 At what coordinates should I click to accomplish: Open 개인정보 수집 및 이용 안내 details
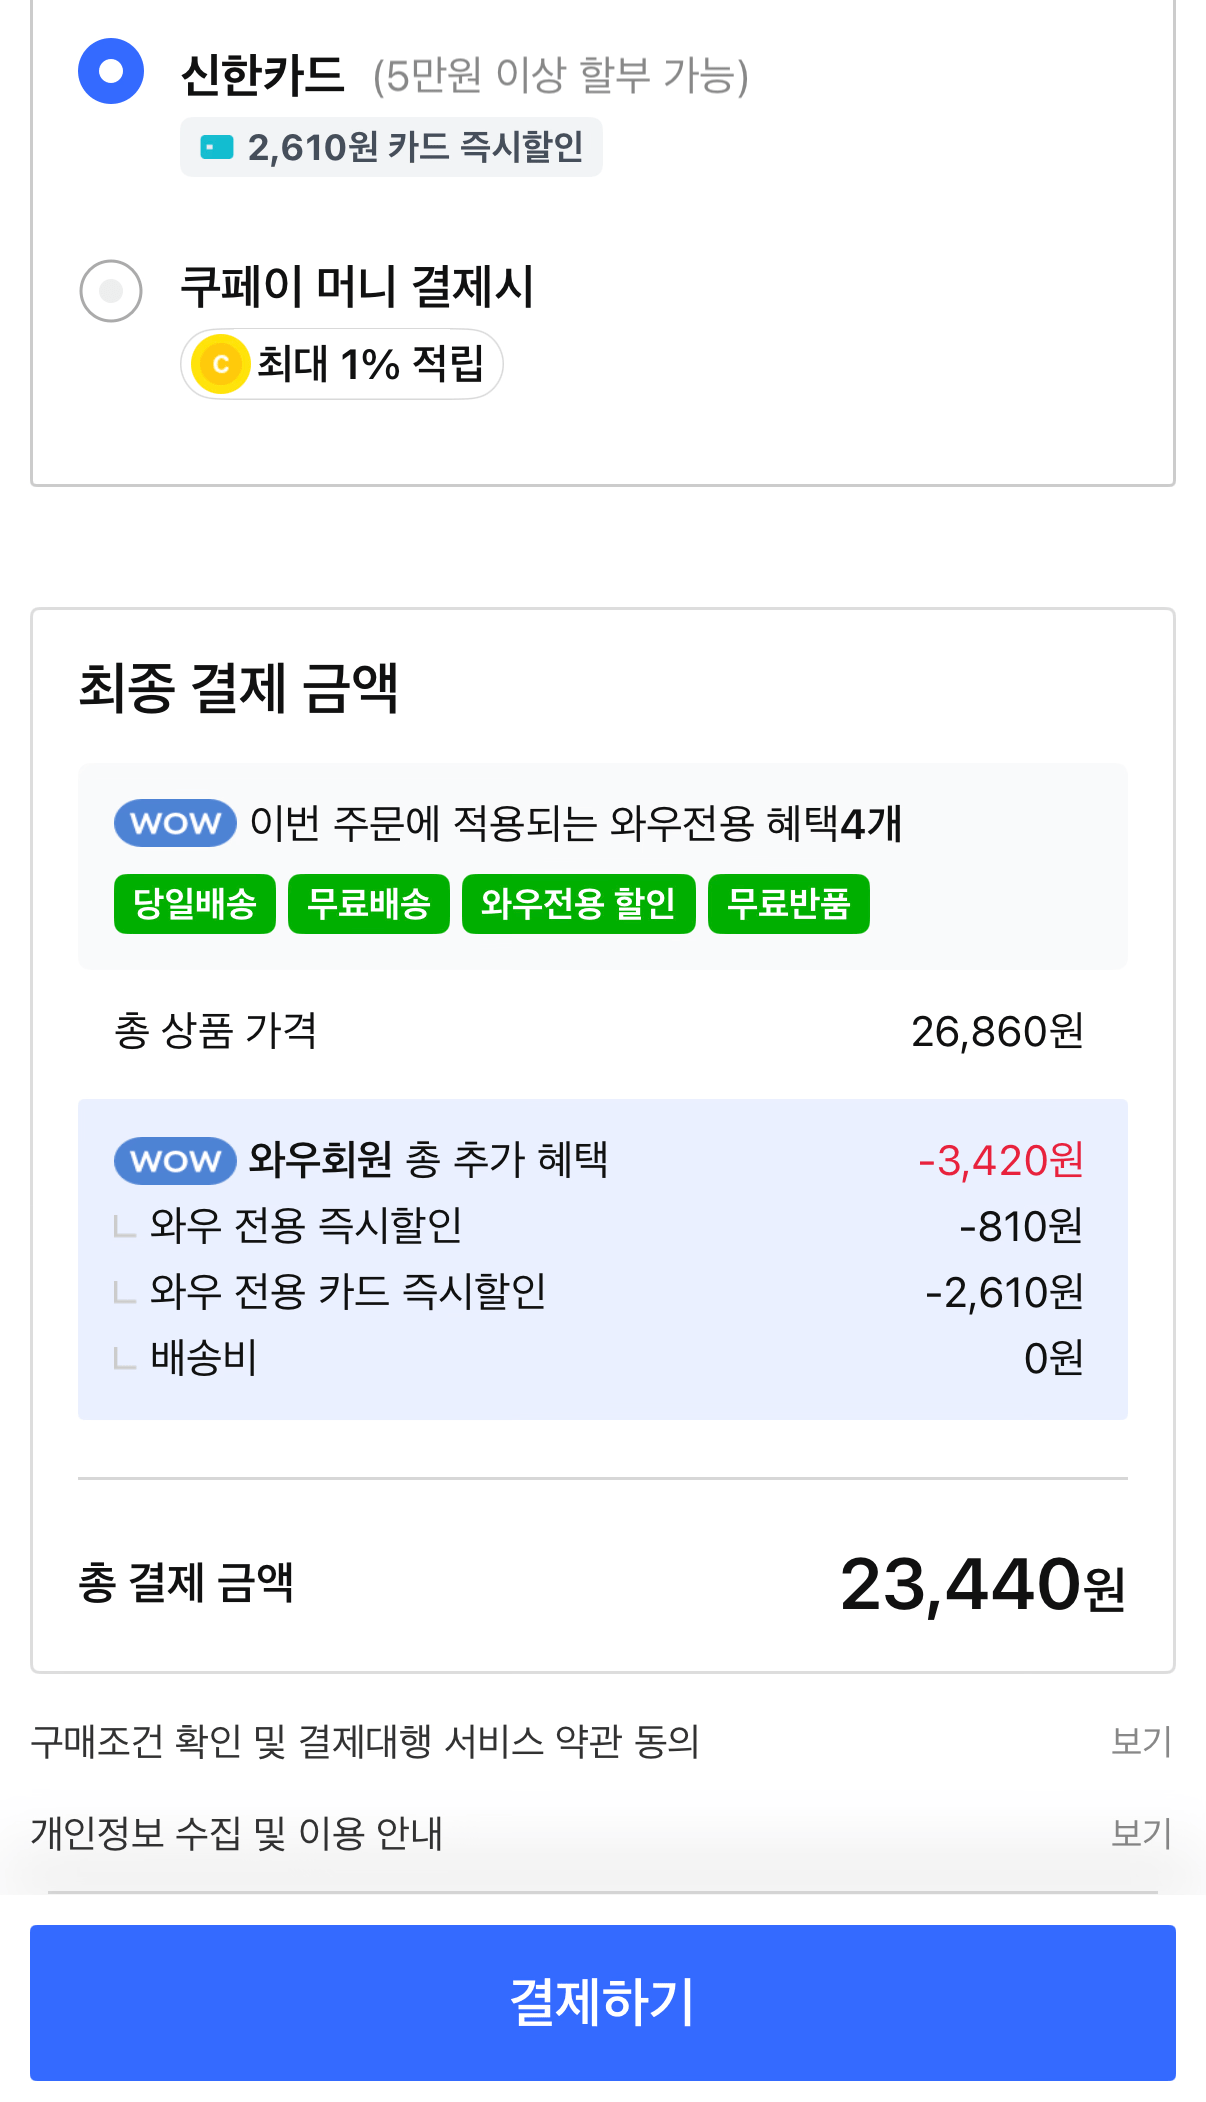(1143, 1831)
